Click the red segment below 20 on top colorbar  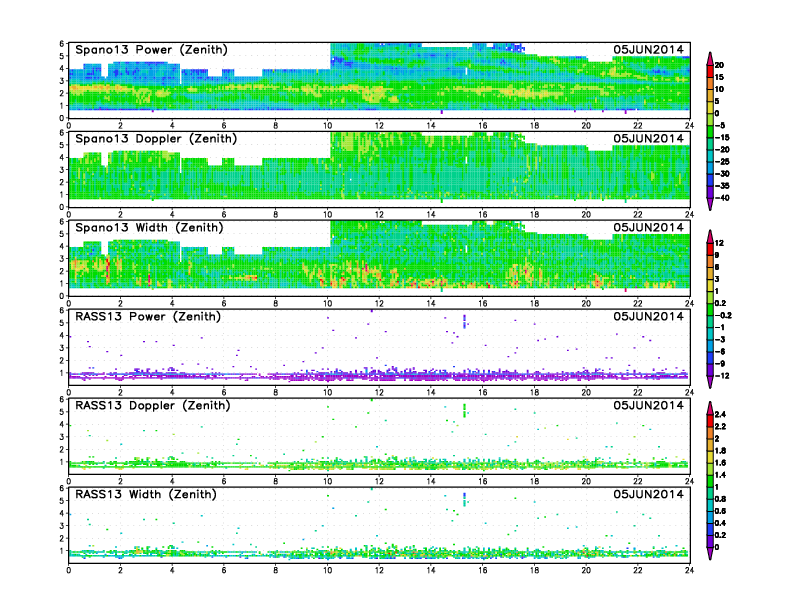[710, 71]
